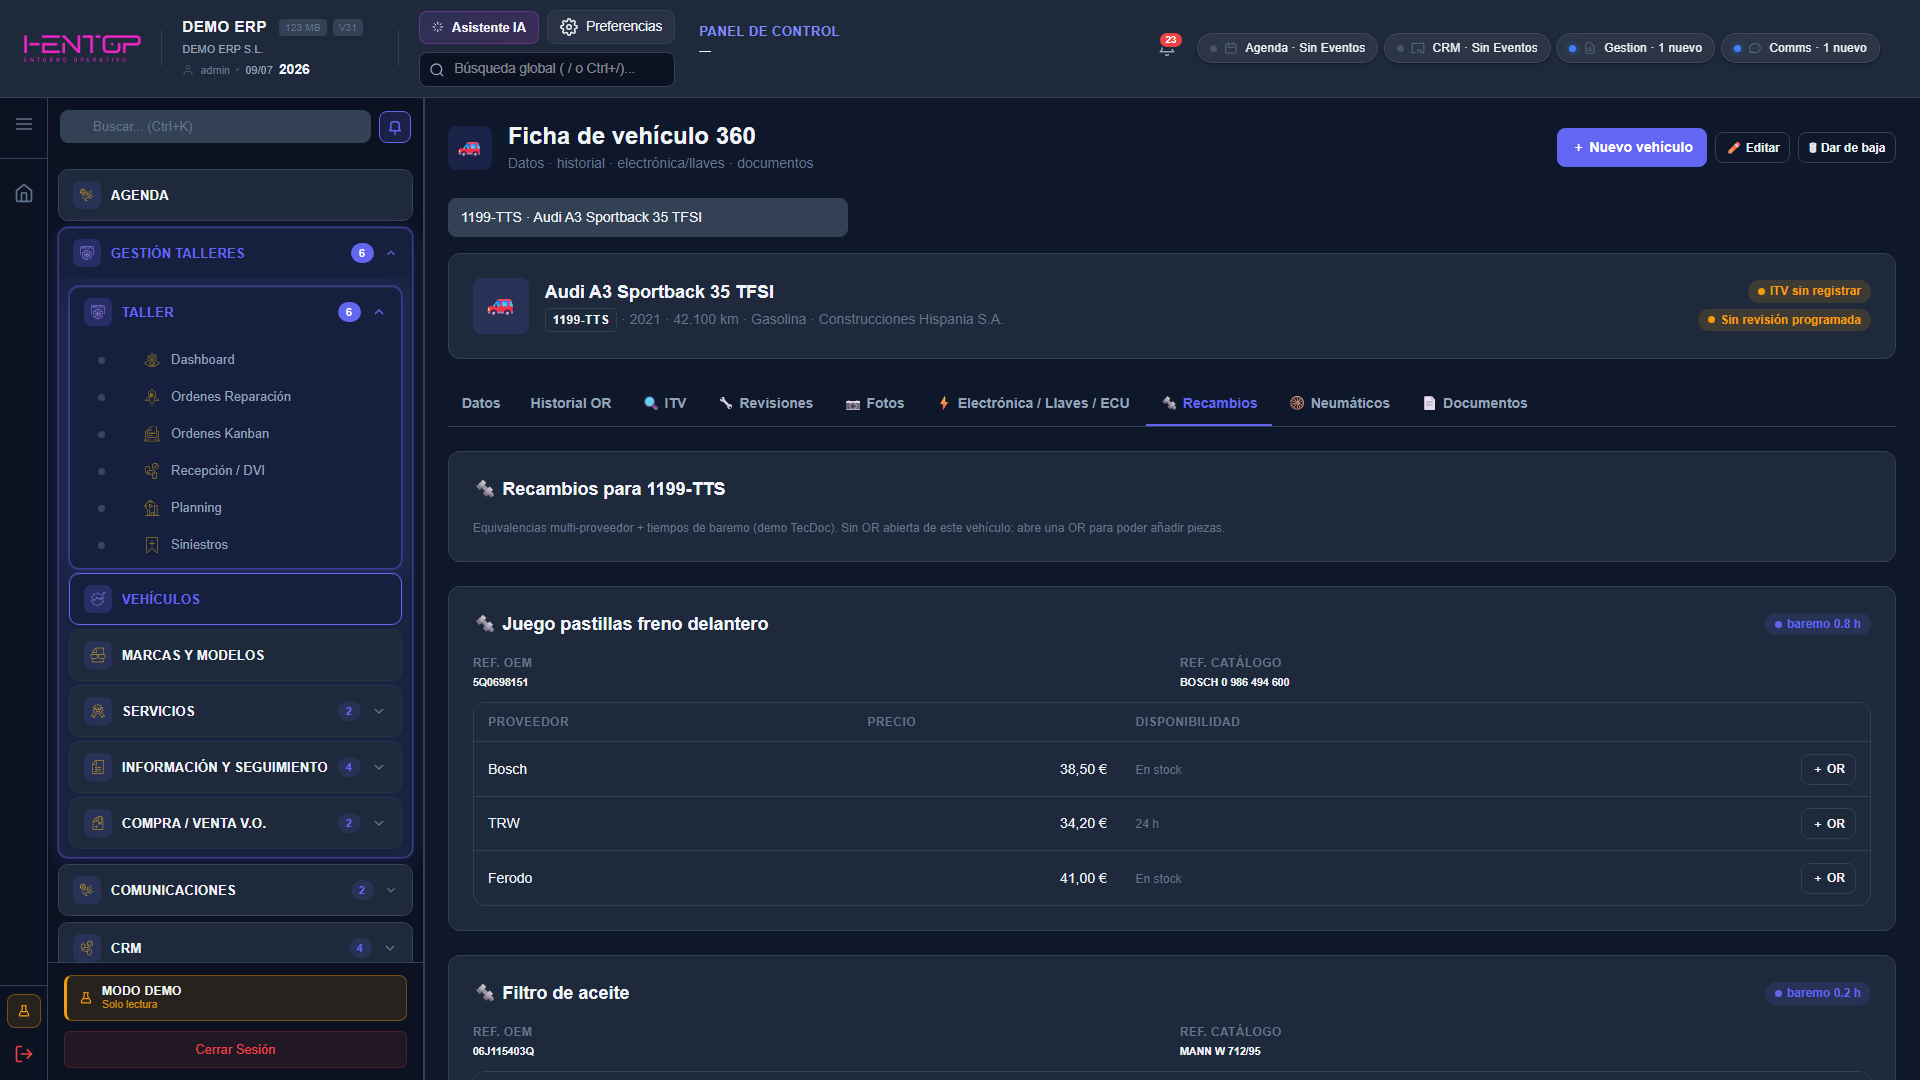Click the Taller section icon
This screenshot has width=1920, height=1080.
[x=98, y=312]
